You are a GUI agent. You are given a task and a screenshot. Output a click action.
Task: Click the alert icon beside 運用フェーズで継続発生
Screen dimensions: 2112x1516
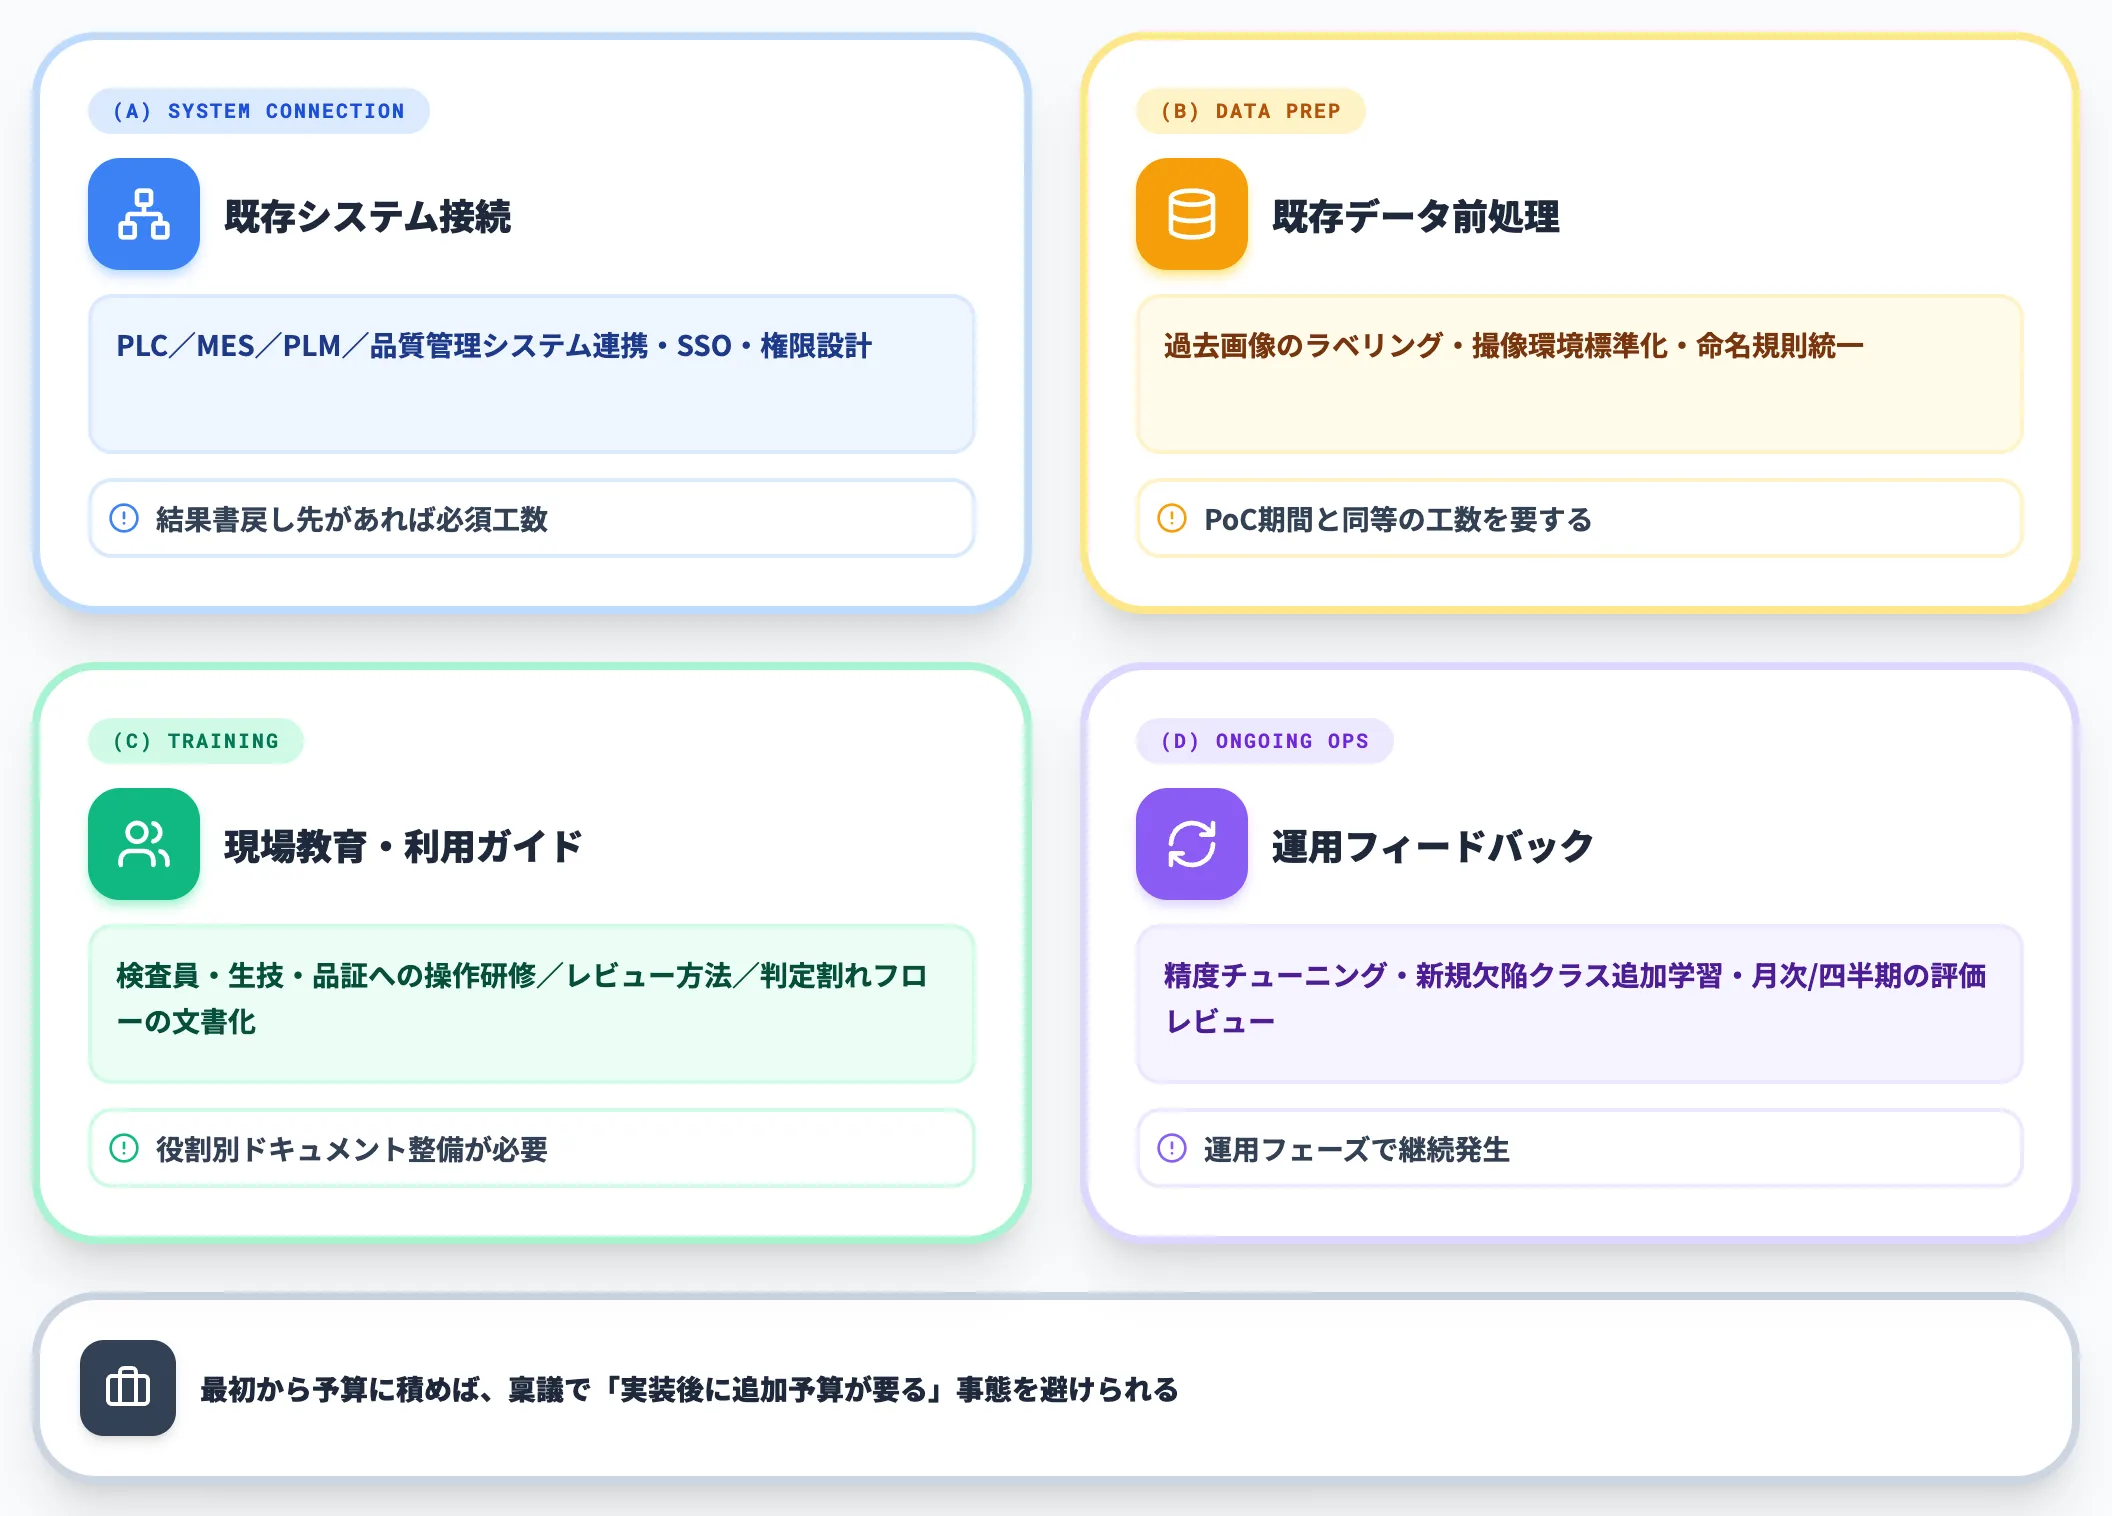coord(1172,1148)
